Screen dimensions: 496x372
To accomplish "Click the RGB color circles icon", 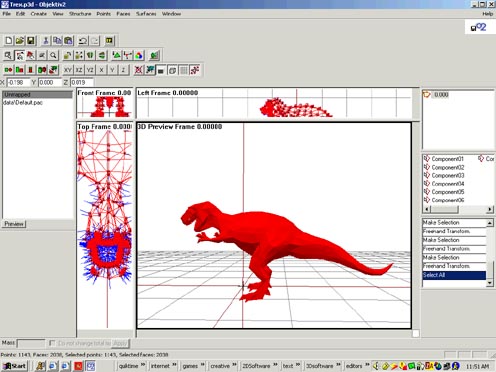I will (x=139, y=55).
